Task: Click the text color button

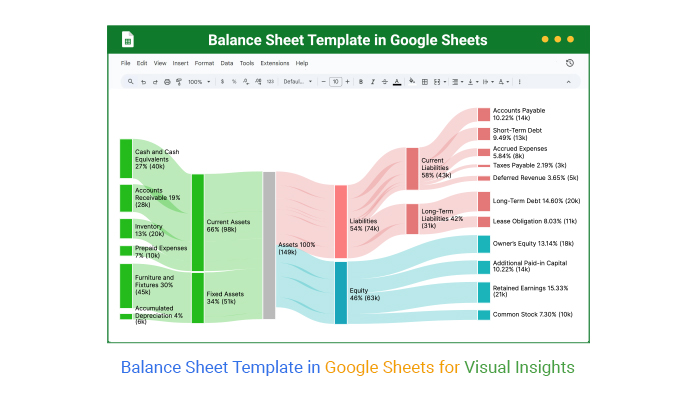Action: [x=398, y=82]
